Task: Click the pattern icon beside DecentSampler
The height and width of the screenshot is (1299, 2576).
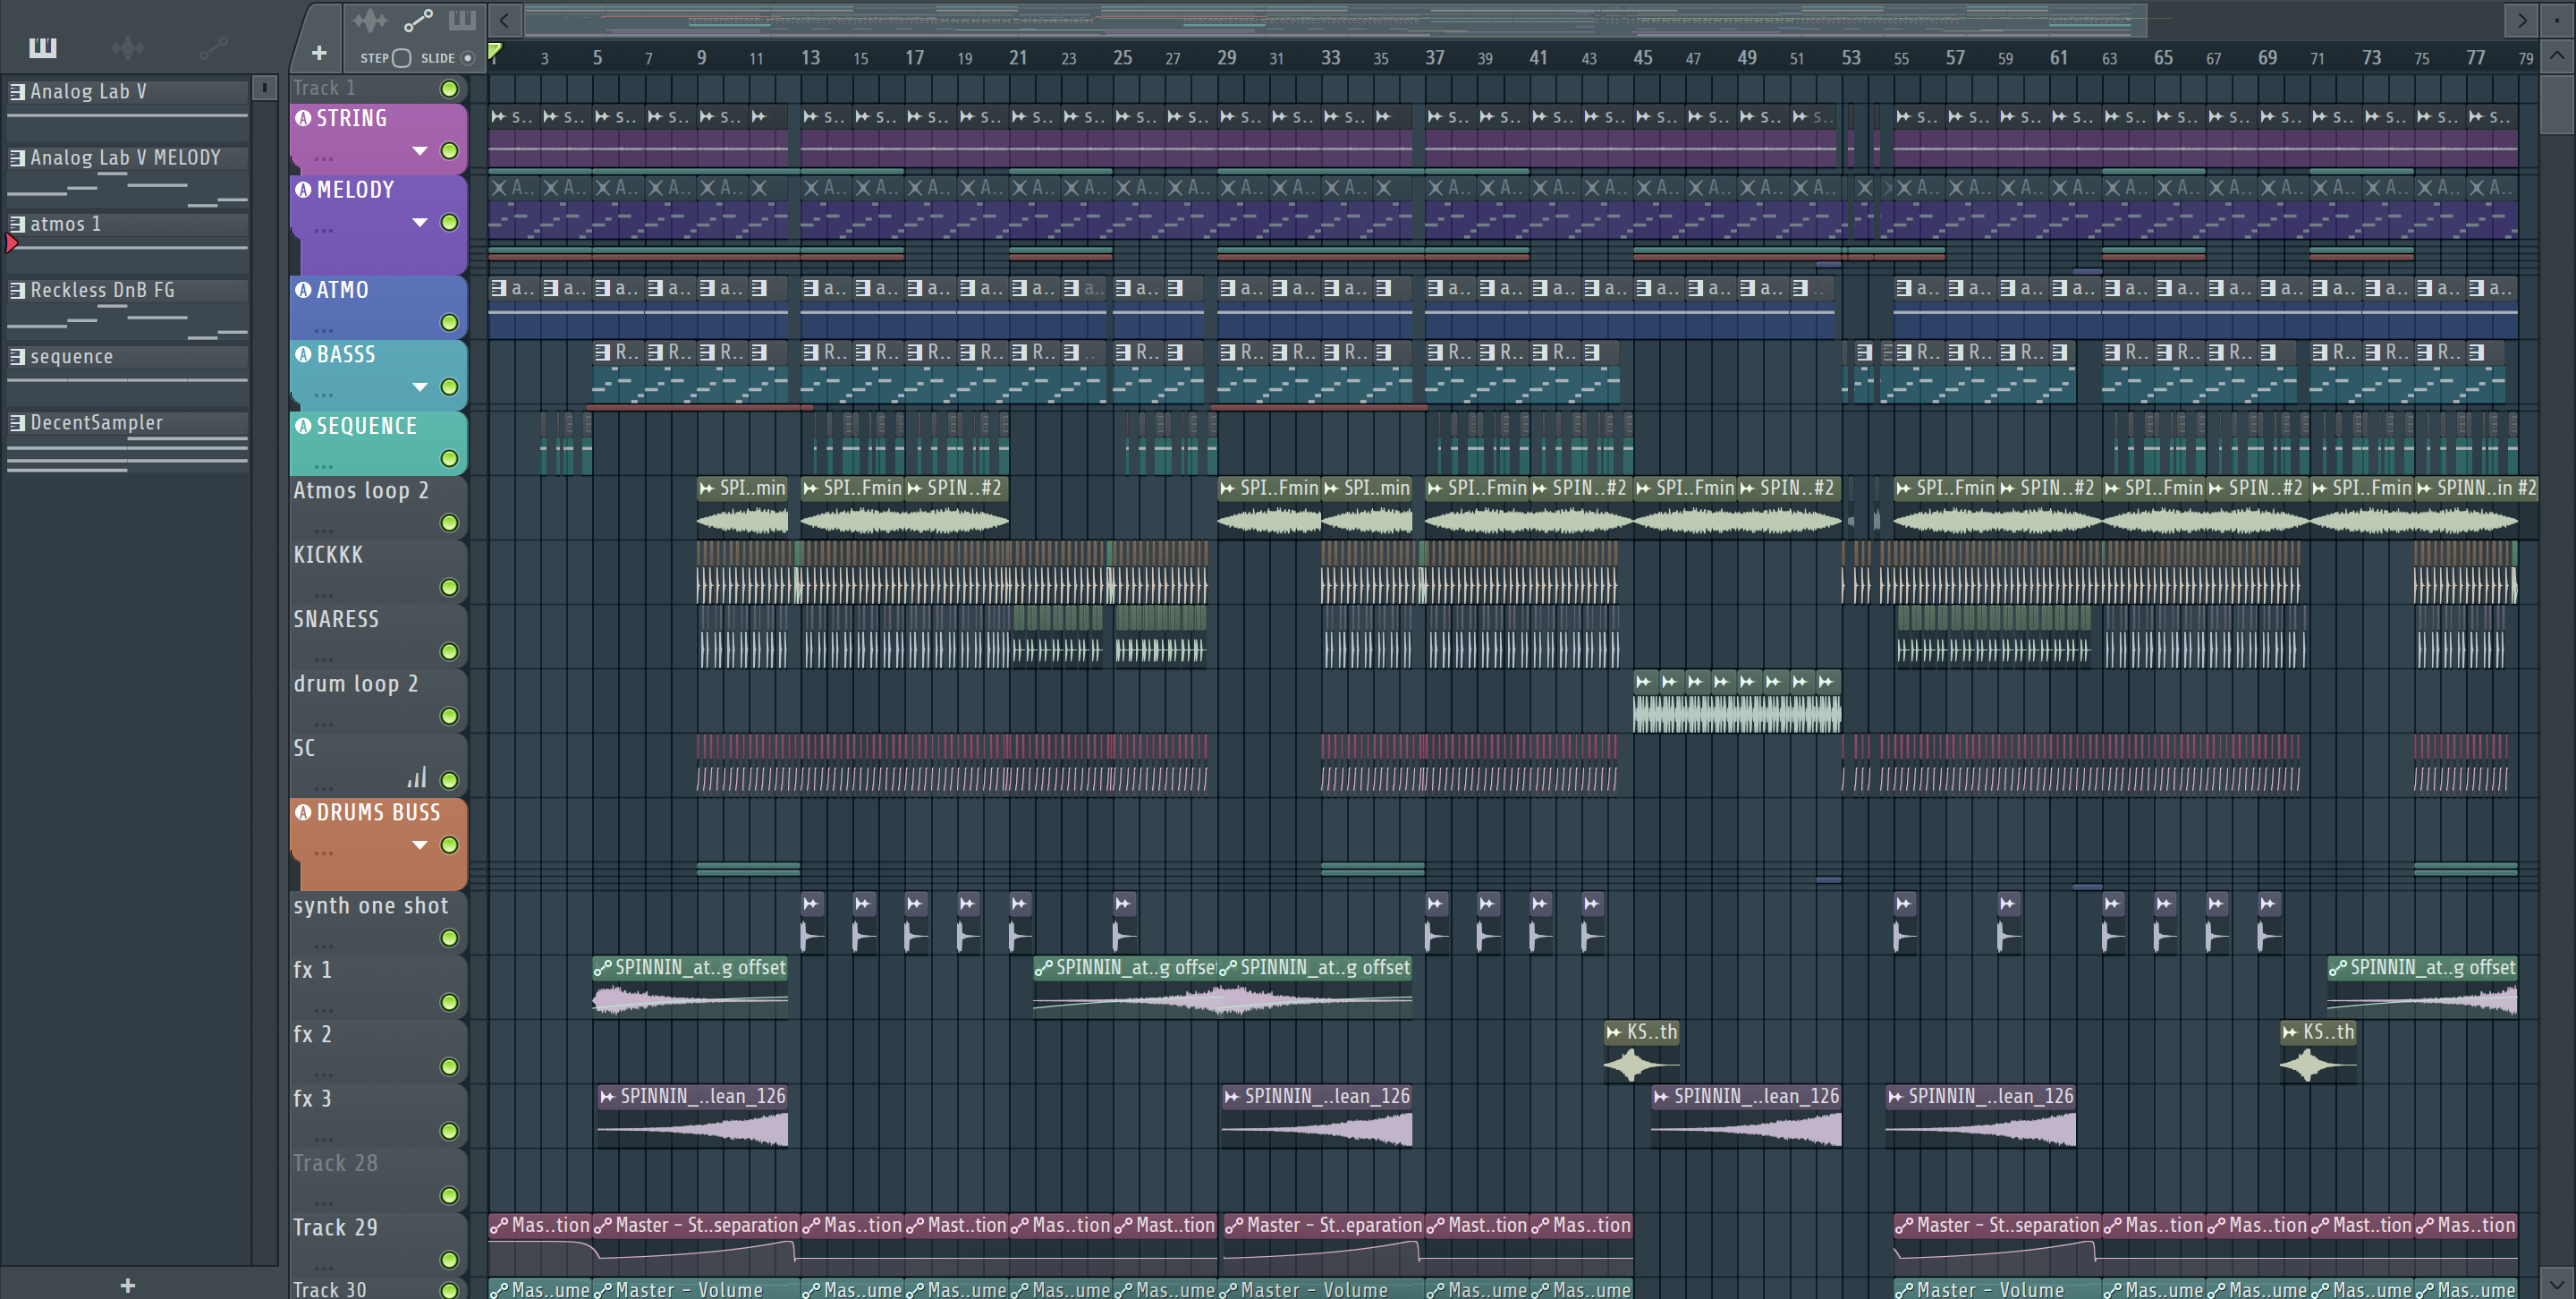Action: 17,423
